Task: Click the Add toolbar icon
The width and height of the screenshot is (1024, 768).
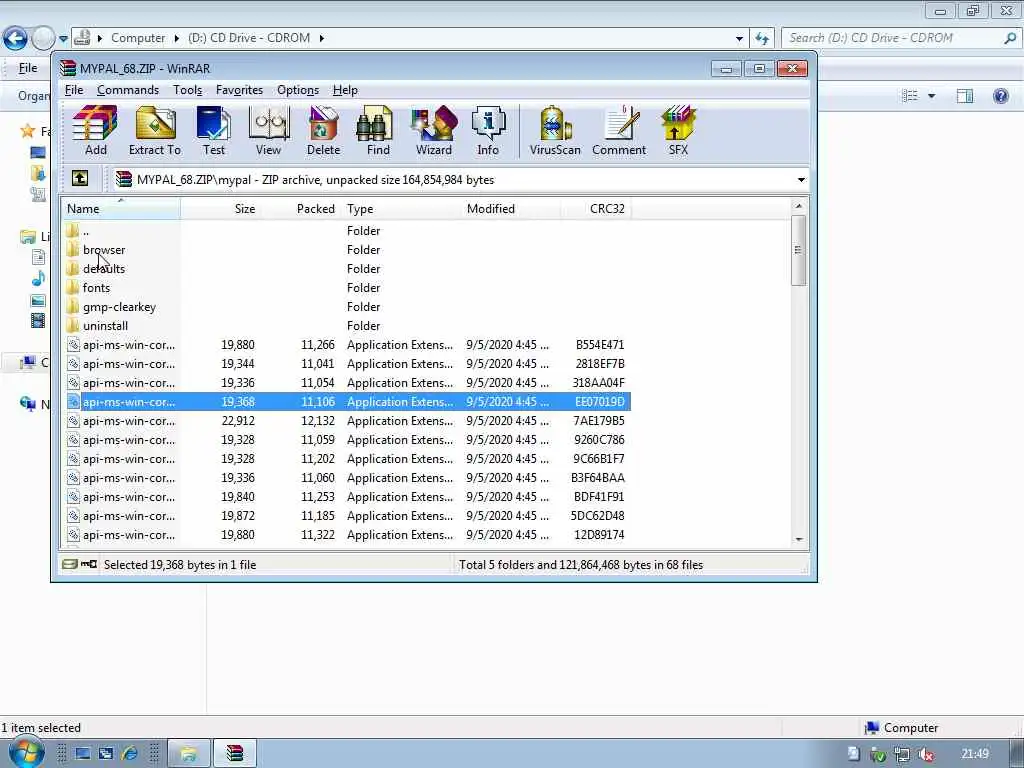Action: click(x=95, y=131)
